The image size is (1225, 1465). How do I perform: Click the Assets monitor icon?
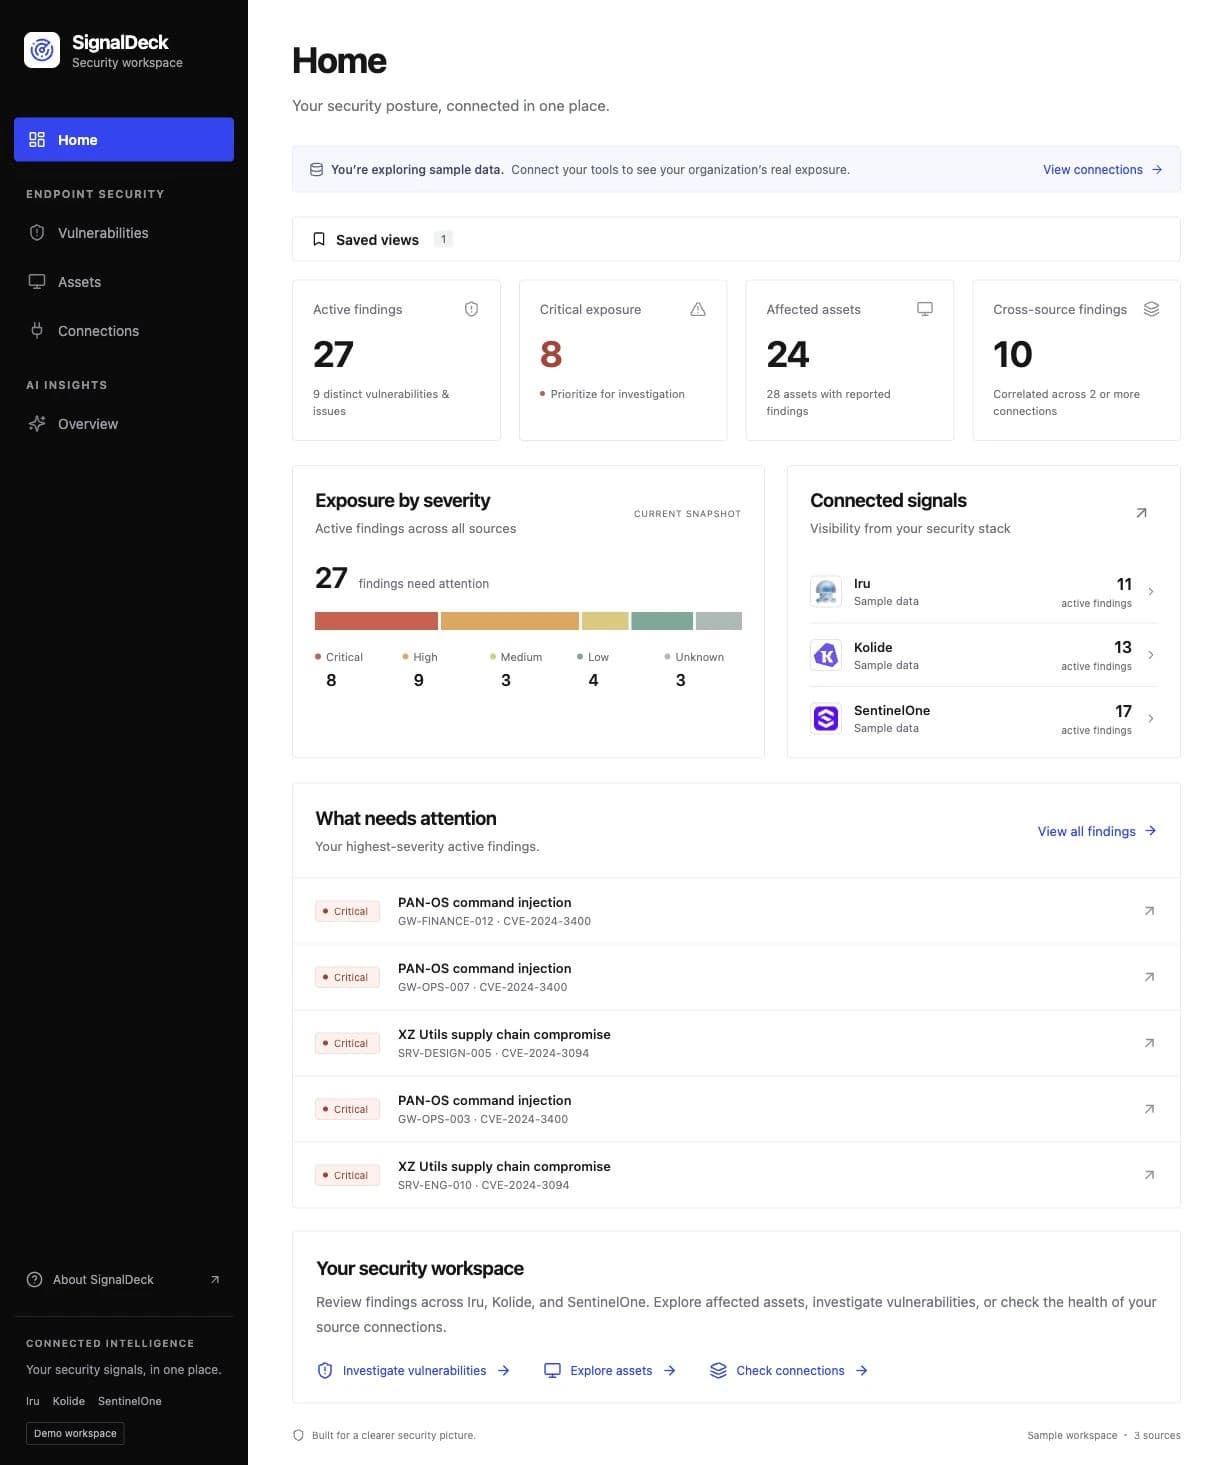(x=37, y=282)
